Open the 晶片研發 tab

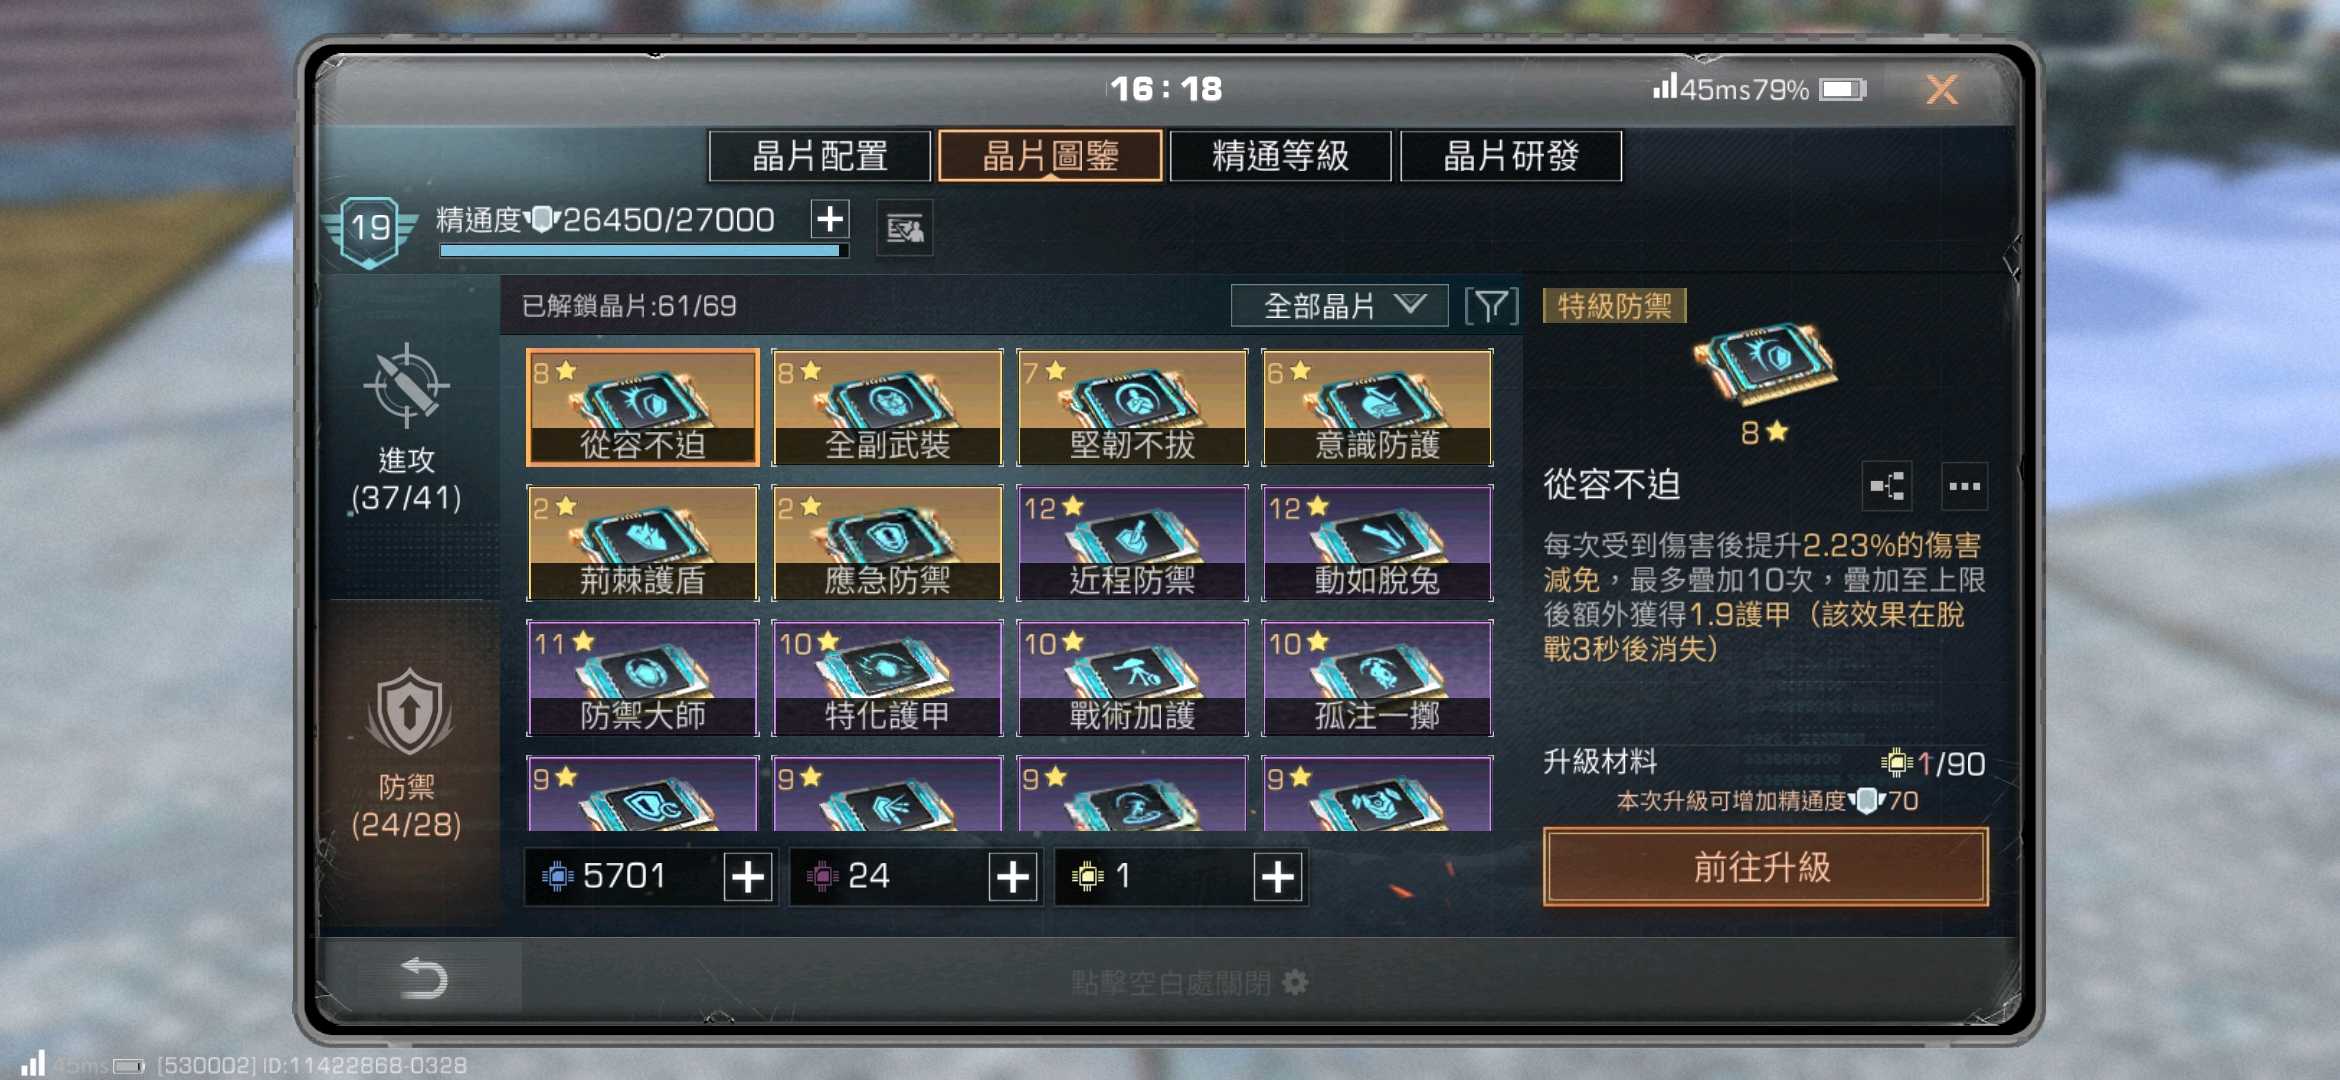[1511, 156]
